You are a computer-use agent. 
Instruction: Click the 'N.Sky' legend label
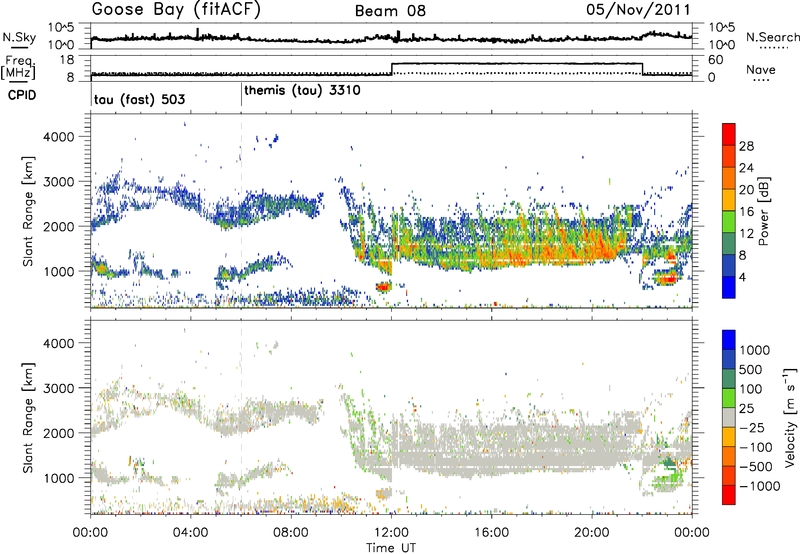pyautogui.click(x=19, y=37)
